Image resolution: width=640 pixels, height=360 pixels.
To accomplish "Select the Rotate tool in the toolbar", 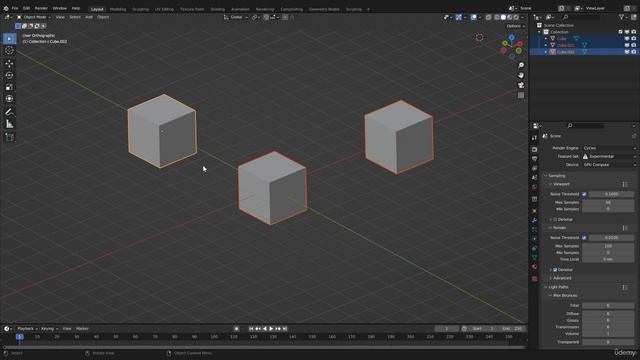I will 9,75.
